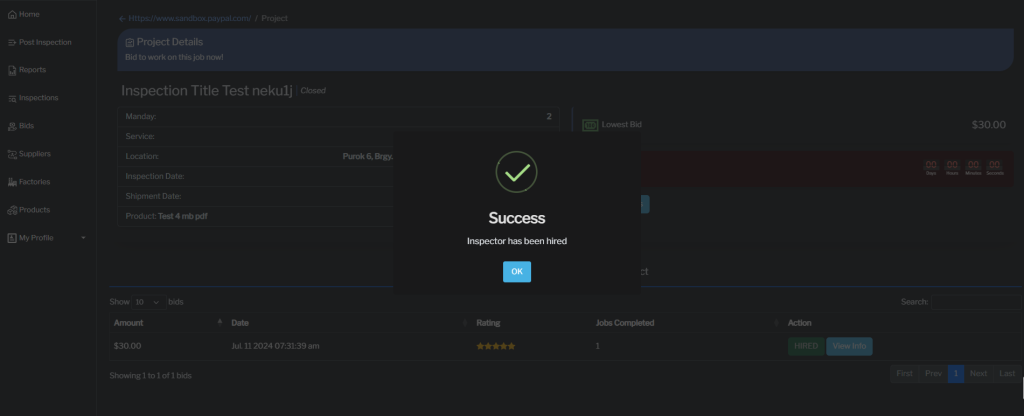The width and height of the screenshot is (1024, 416).
Task: Click the Days countdown box
Action: pos(931,168)
